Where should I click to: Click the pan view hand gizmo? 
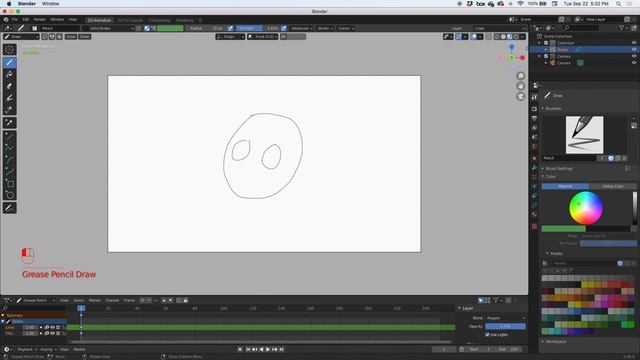coord(520,86)
